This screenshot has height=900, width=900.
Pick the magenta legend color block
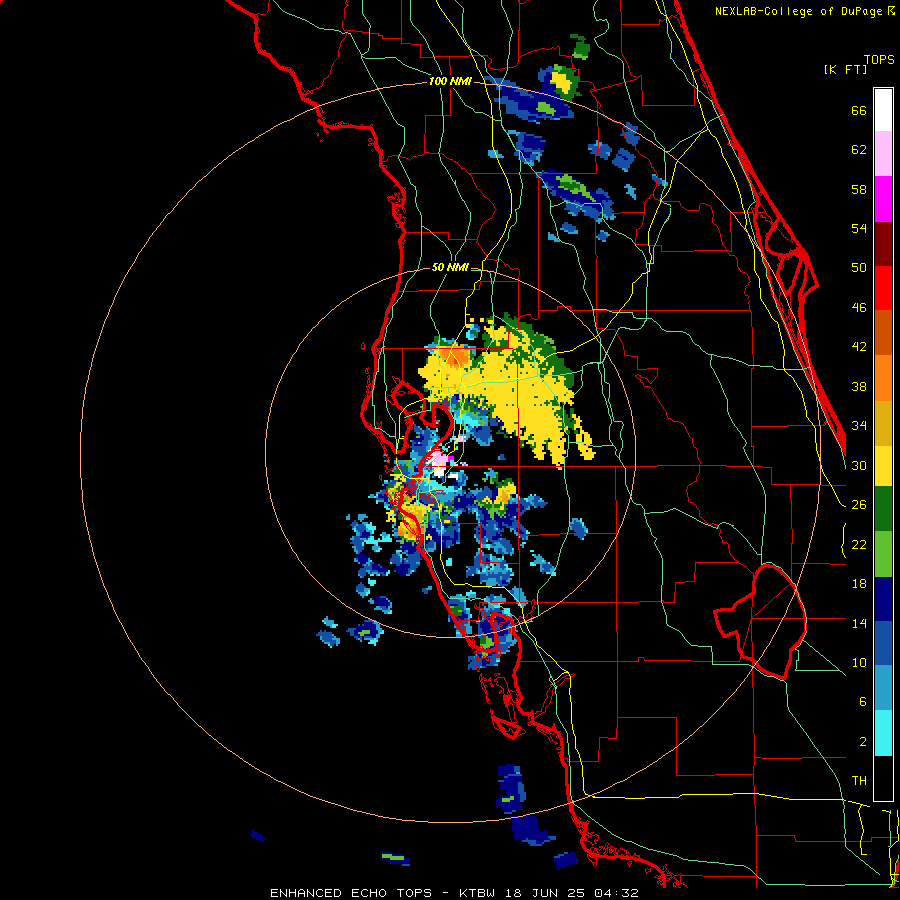pos(883,199)
